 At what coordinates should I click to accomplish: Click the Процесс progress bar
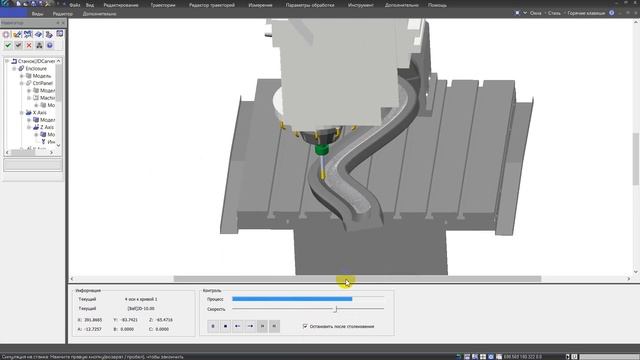click(308, 299)
